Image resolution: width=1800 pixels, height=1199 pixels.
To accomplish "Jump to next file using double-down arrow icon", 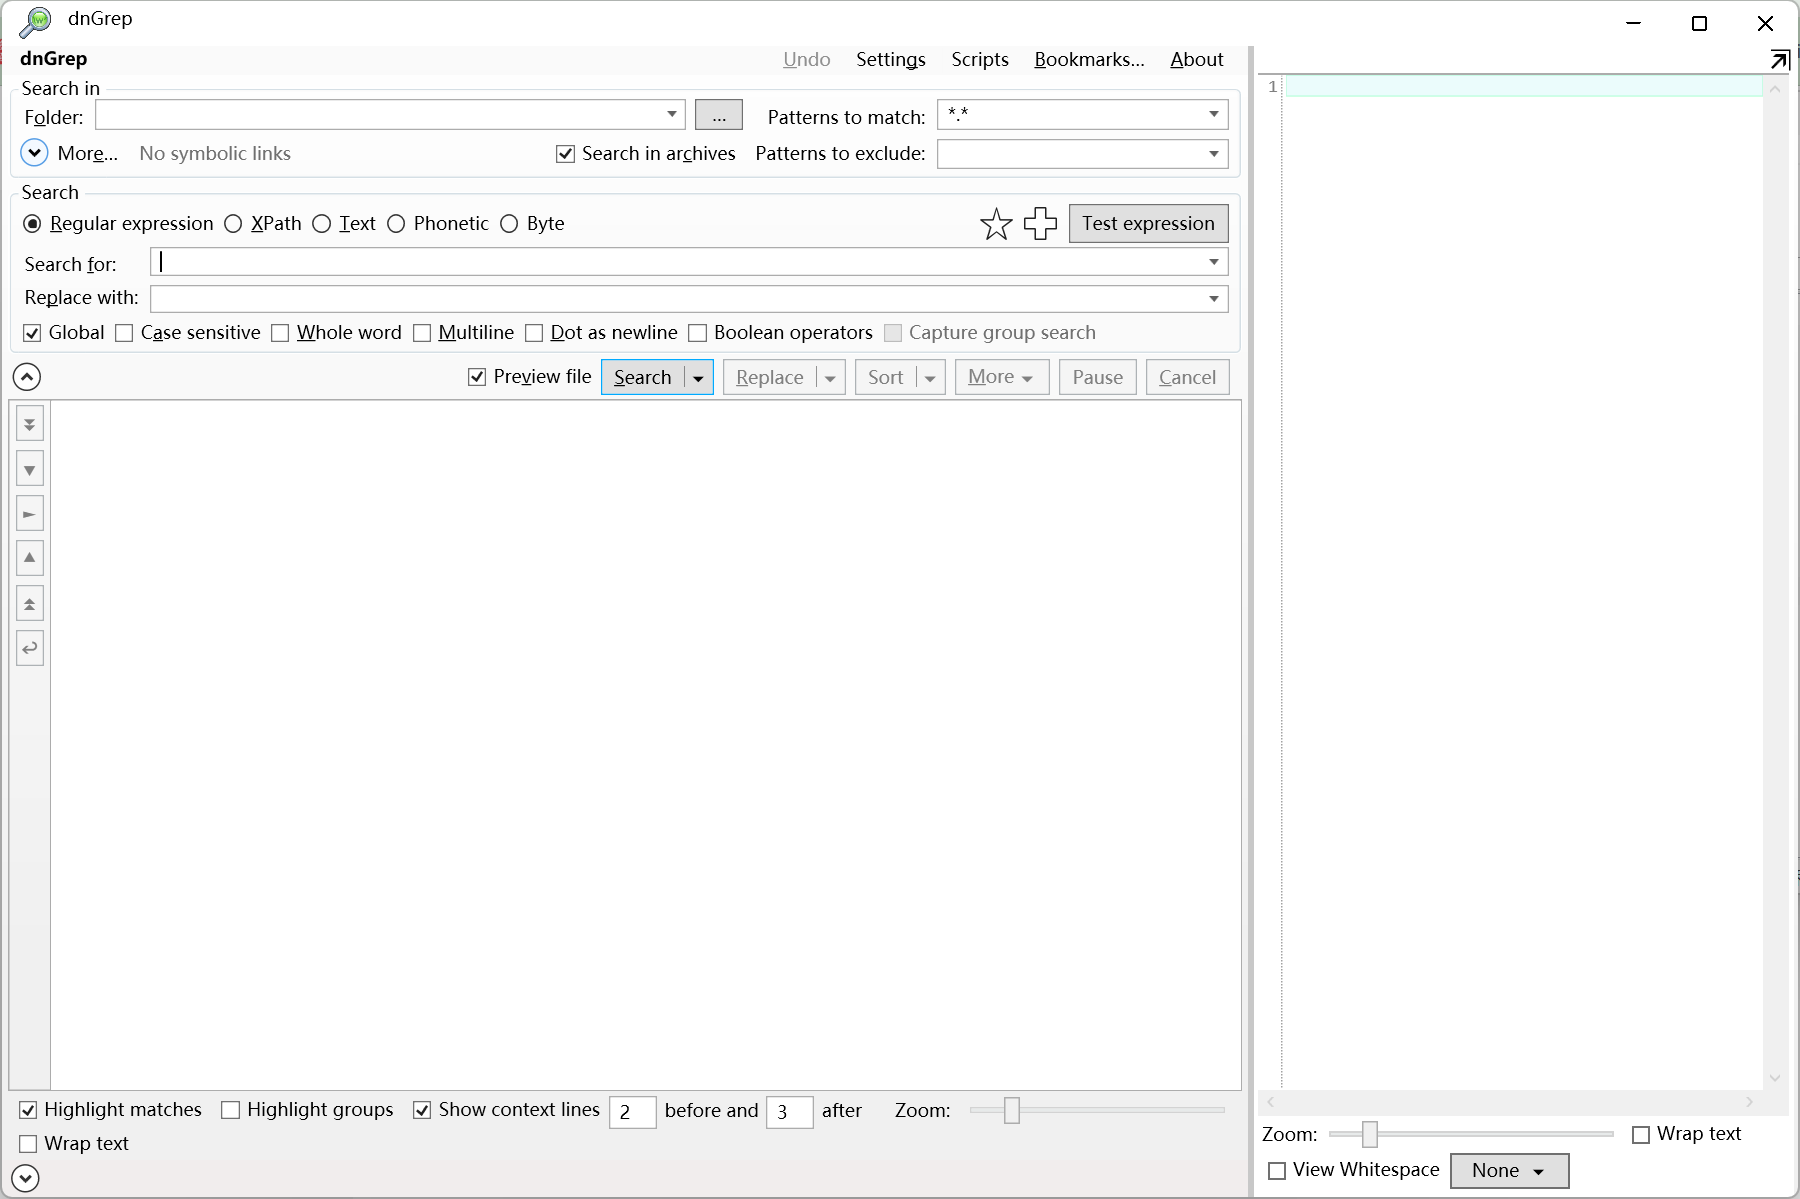I will point(30,423).
